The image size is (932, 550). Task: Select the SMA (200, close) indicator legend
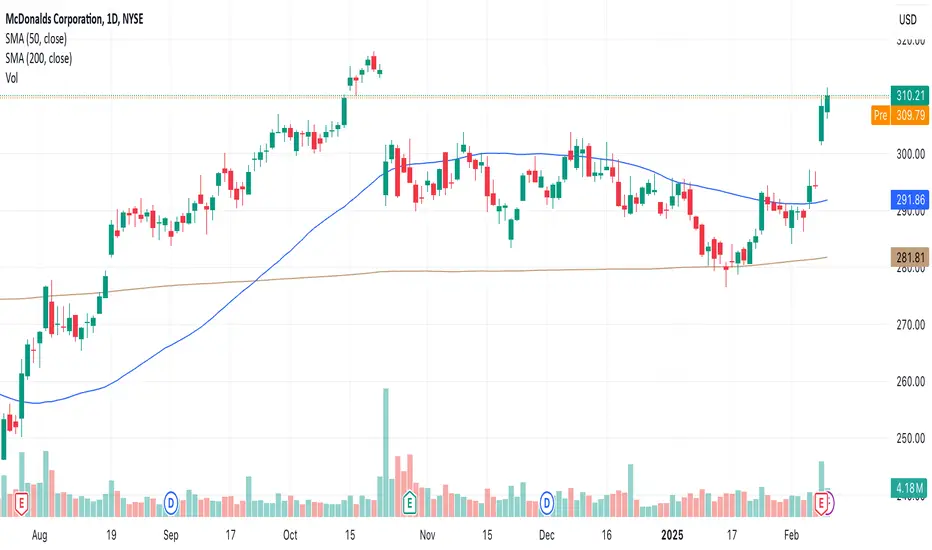(x=39, y=58)
